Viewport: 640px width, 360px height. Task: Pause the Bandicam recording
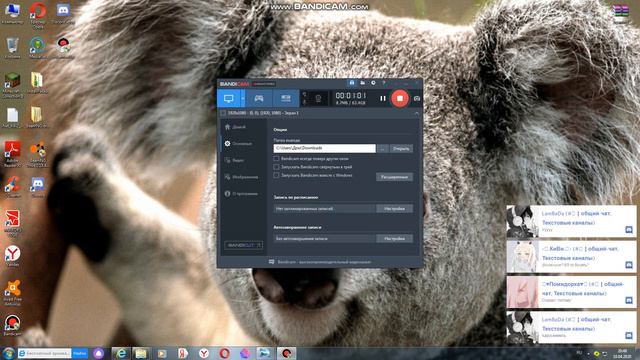[x=382, y=98]
